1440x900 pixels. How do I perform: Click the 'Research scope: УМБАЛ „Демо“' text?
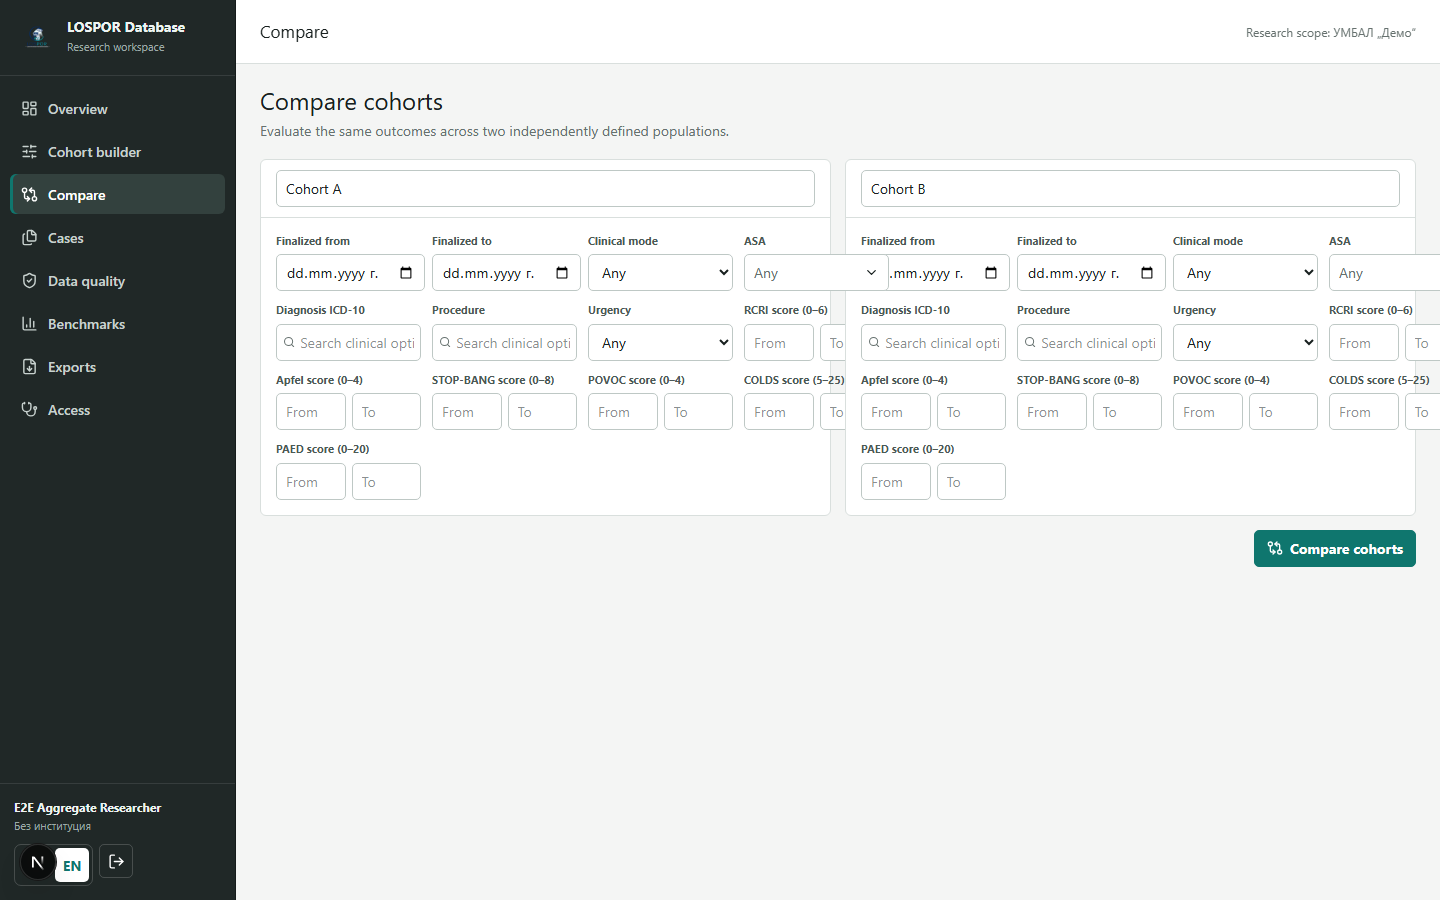(1331, 33)
